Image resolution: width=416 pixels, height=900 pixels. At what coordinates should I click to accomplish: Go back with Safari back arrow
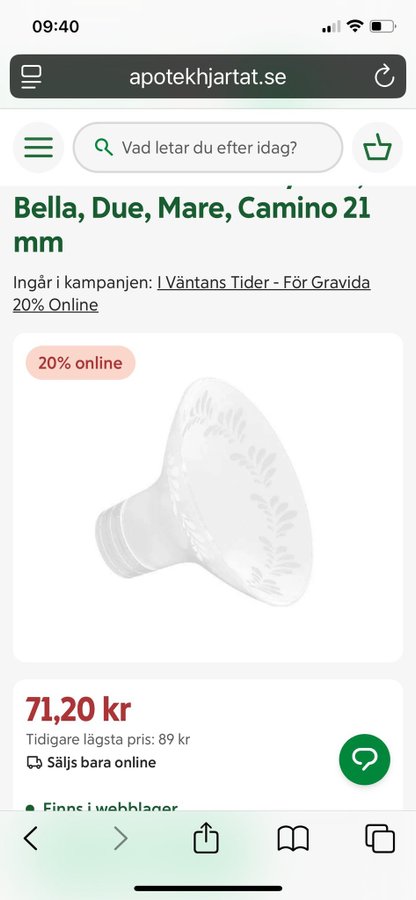(x=30, y=839)
